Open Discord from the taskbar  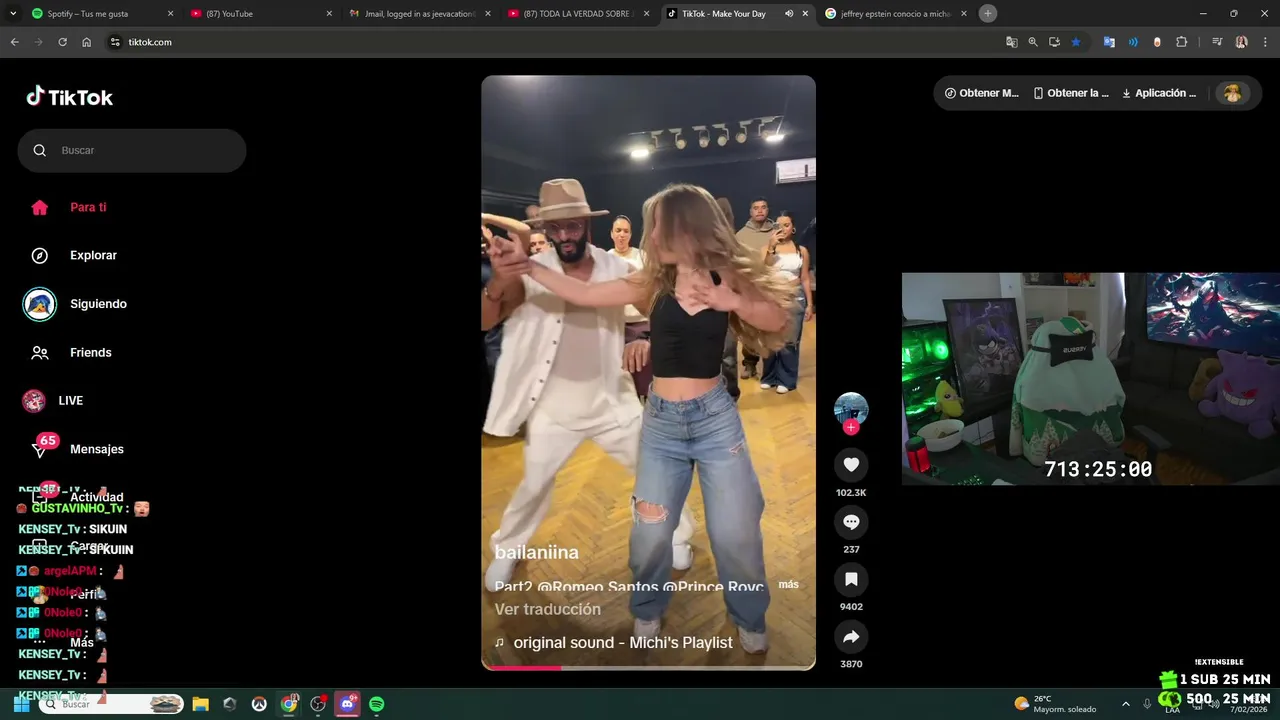click(347, 704)
